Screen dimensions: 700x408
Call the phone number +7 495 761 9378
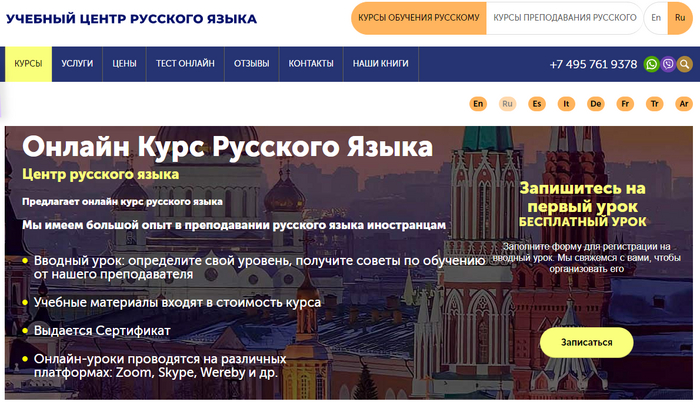pyautogui.click(x=593, y=64)
